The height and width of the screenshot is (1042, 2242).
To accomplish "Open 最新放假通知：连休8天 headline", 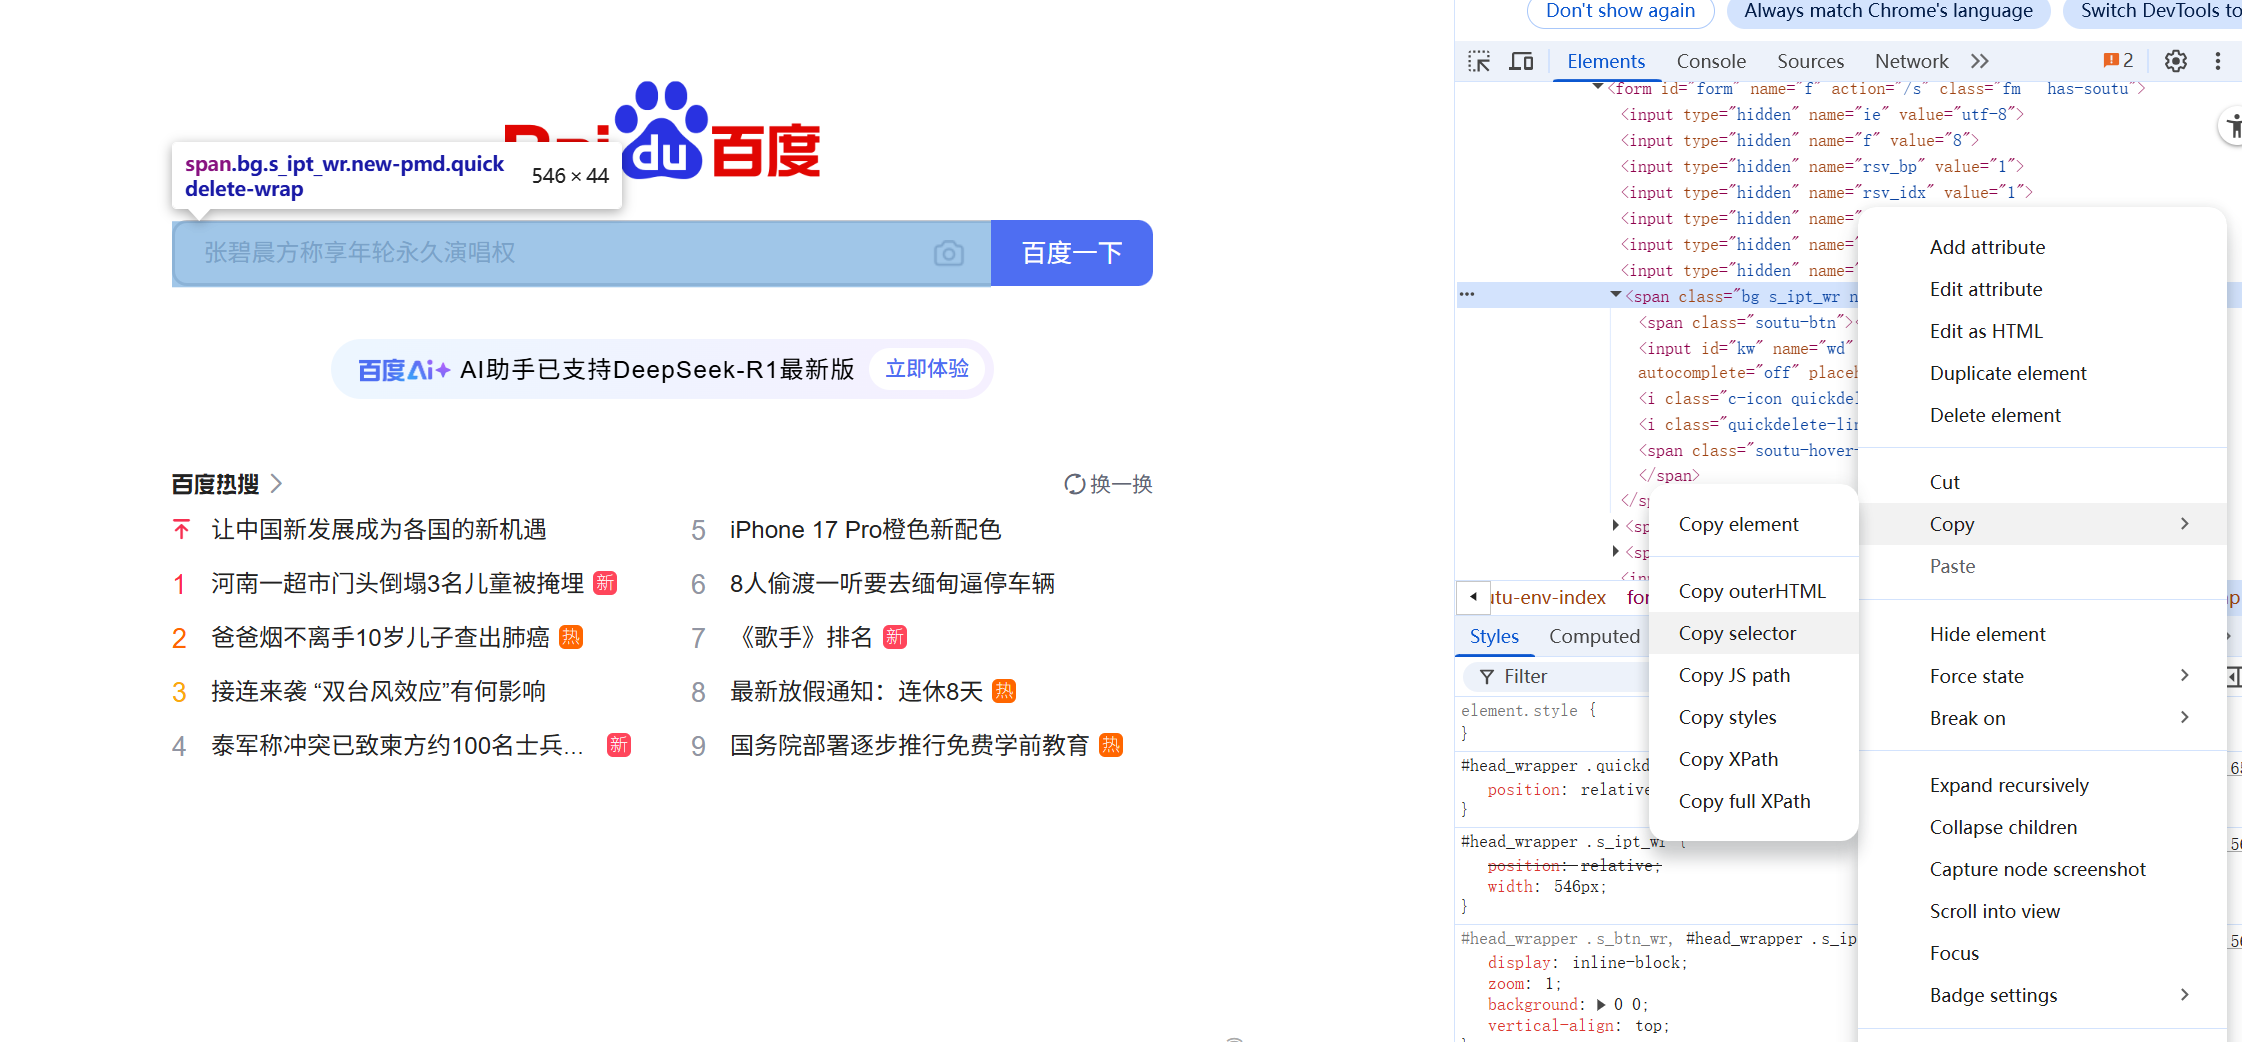I will (x=856, y=691).
